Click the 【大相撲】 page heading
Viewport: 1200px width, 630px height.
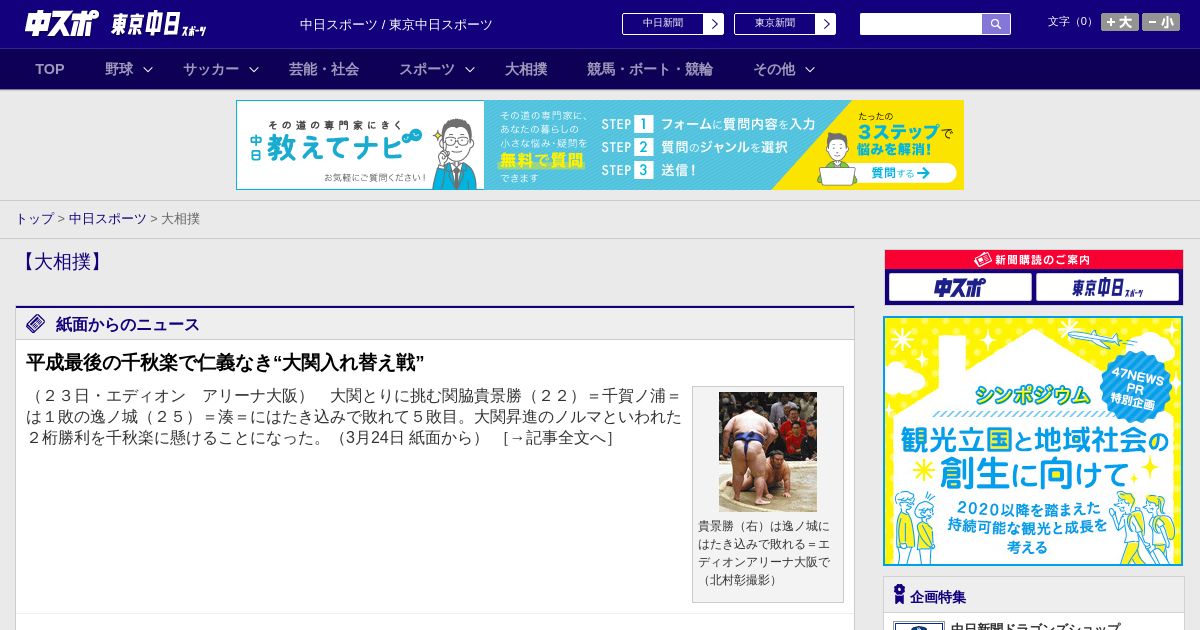tap(61, 262)
